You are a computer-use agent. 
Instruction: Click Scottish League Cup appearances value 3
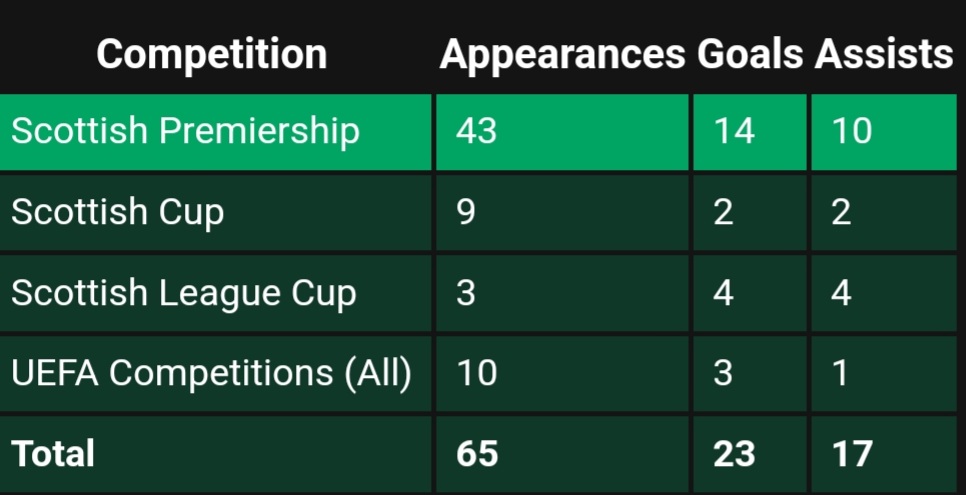pos(466,293)
